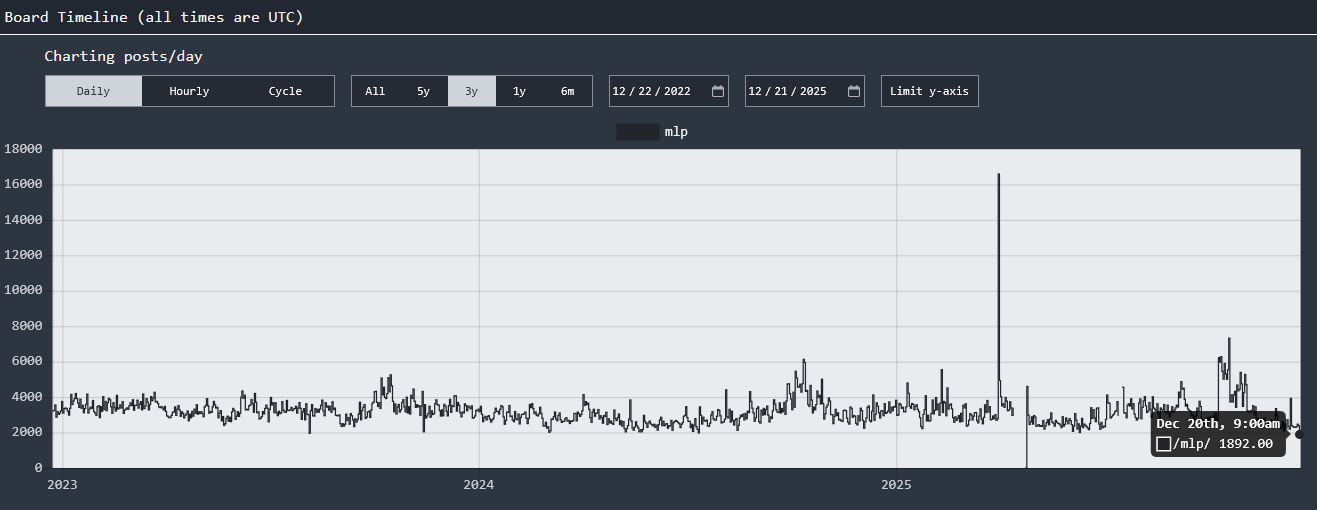Edit the 12/21/2025 end date field
1317x510 pixels.
click(804, 91)
